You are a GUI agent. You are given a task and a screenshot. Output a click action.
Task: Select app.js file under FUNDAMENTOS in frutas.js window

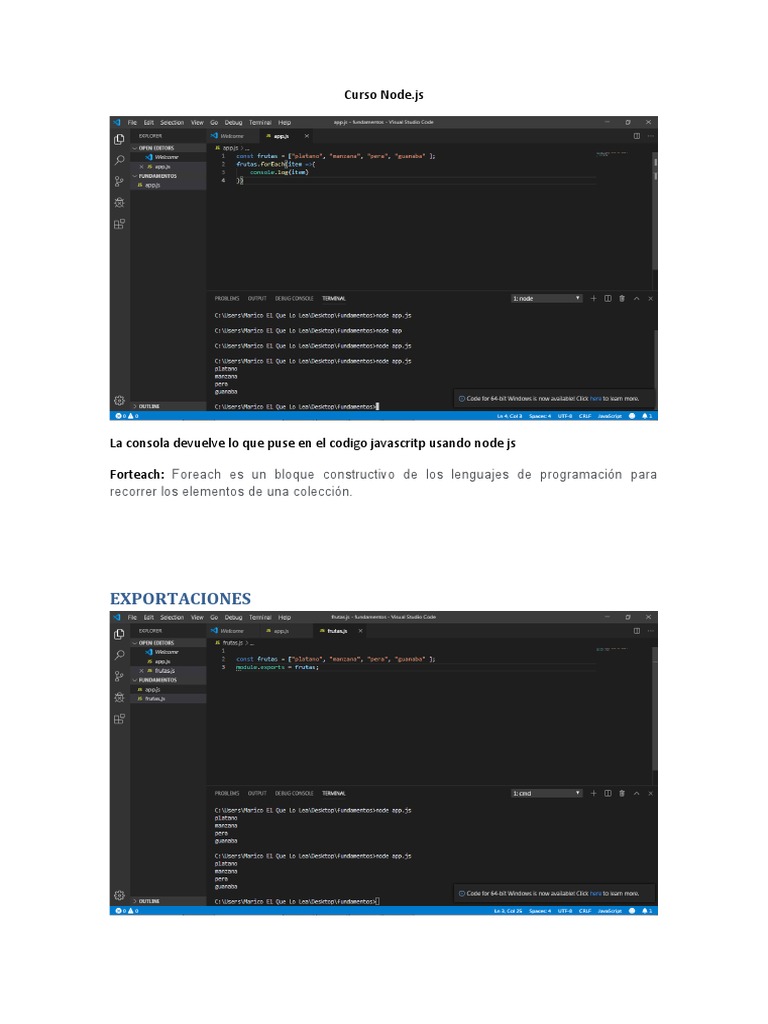168,690
